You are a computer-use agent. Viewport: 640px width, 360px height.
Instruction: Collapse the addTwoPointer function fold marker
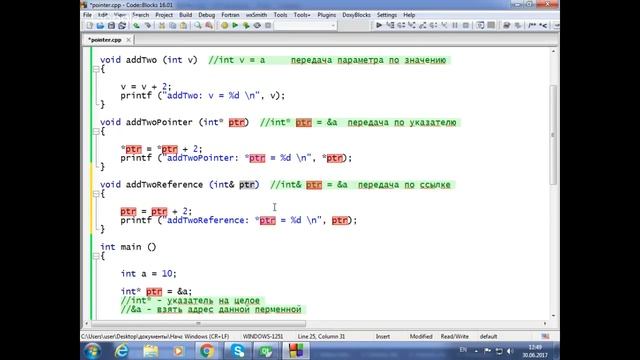click(96, 131)
